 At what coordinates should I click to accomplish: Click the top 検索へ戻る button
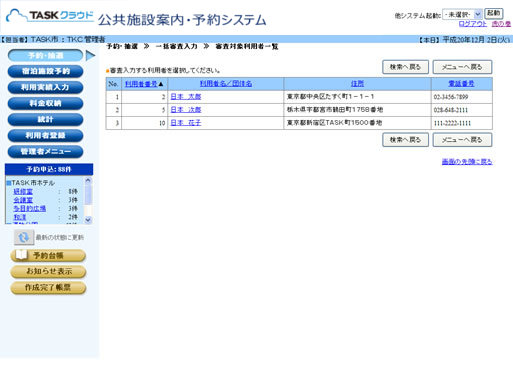coord(405,67)
